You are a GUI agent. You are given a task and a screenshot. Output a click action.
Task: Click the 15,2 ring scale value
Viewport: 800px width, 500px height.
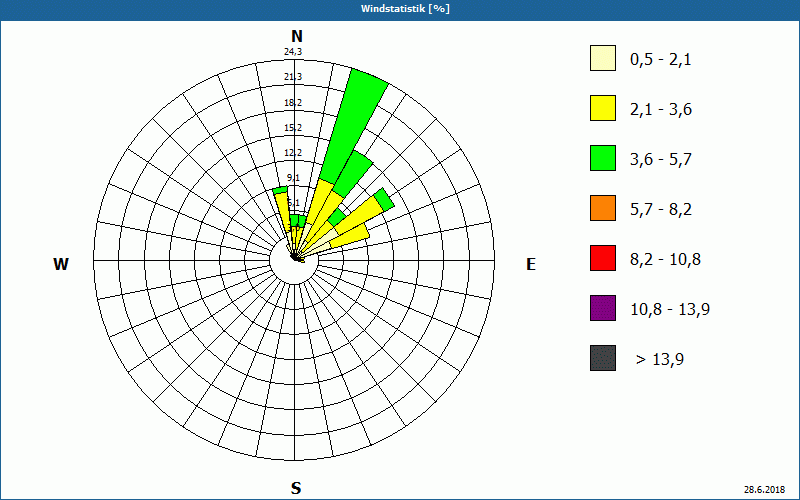[x=293, y=128]
